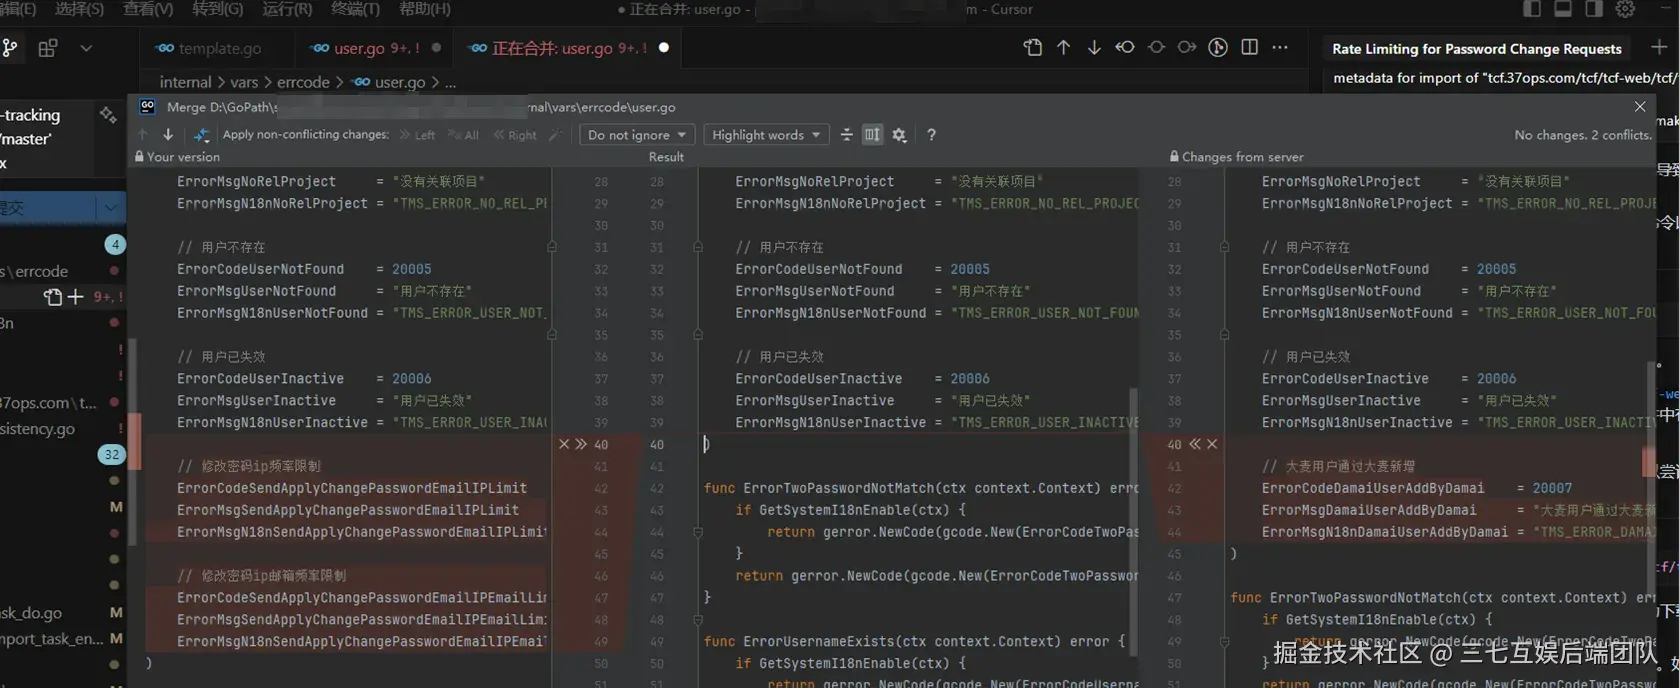
Task: Switch to the template.go tab
Action: click(x=219, y=48)
